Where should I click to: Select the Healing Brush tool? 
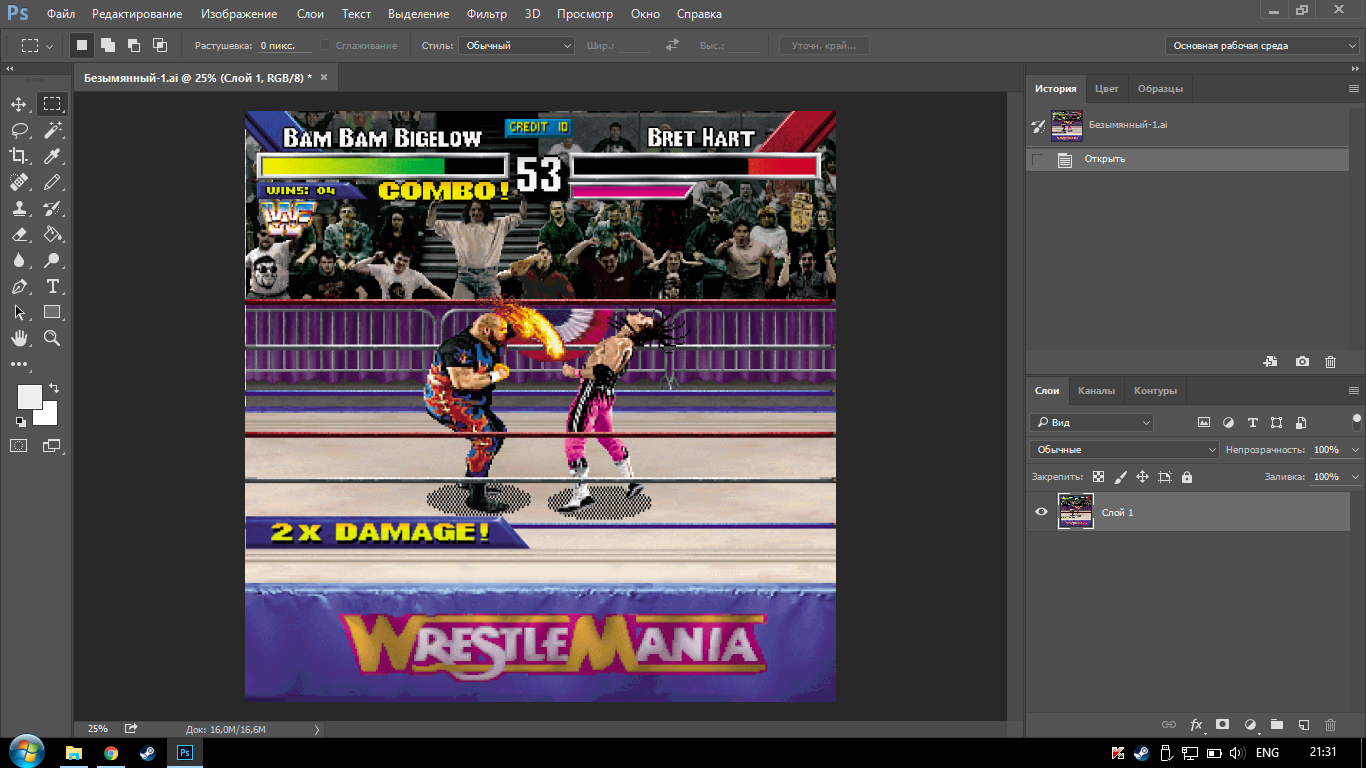(x=19, y=182)
